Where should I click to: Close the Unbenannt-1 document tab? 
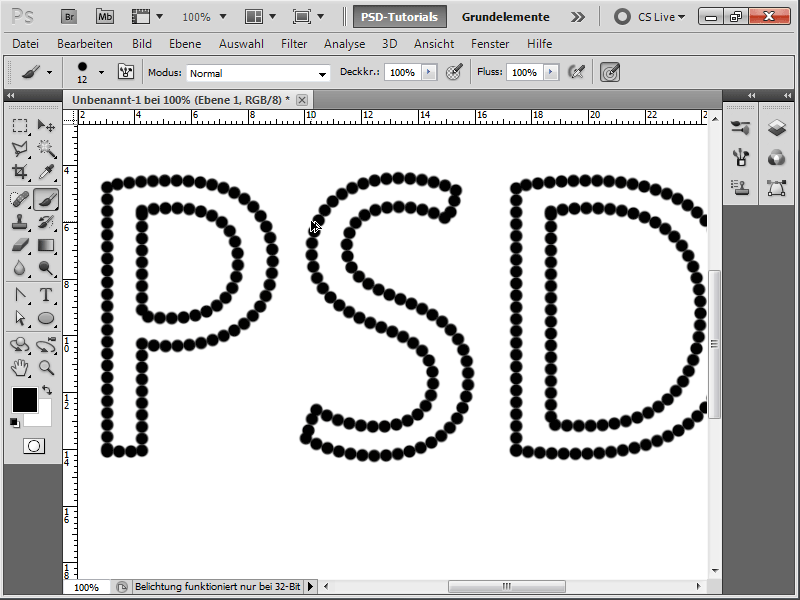tap(302, 100)
